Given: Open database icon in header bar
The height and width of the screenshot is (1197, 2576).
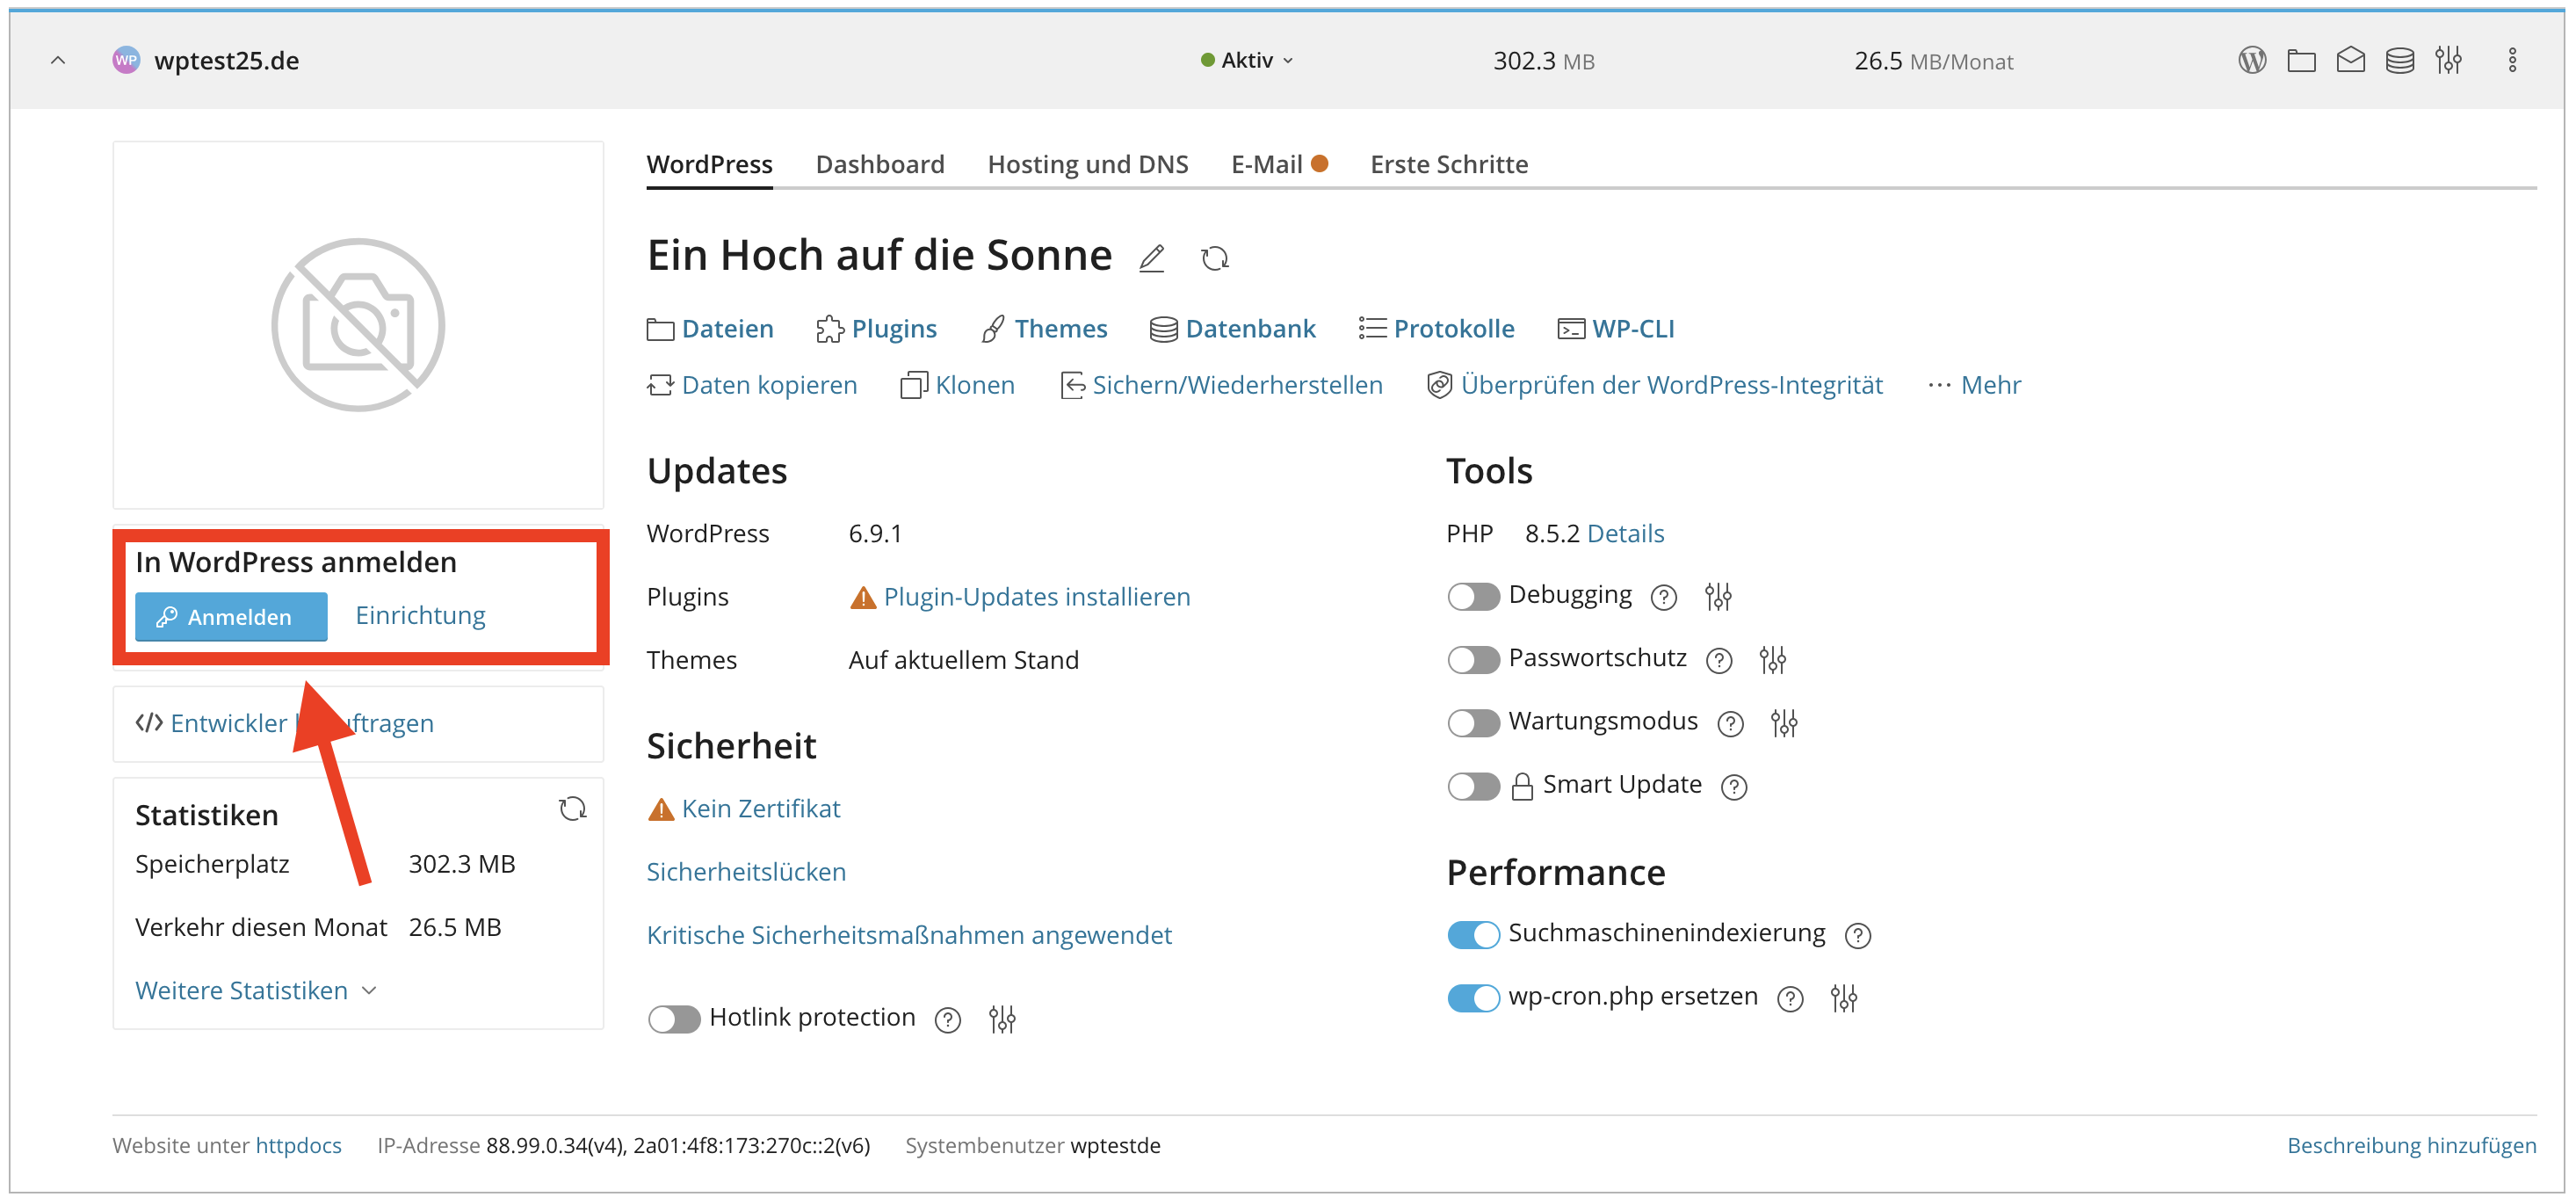Looking at the screenshot, I should tap(2399, 60).
